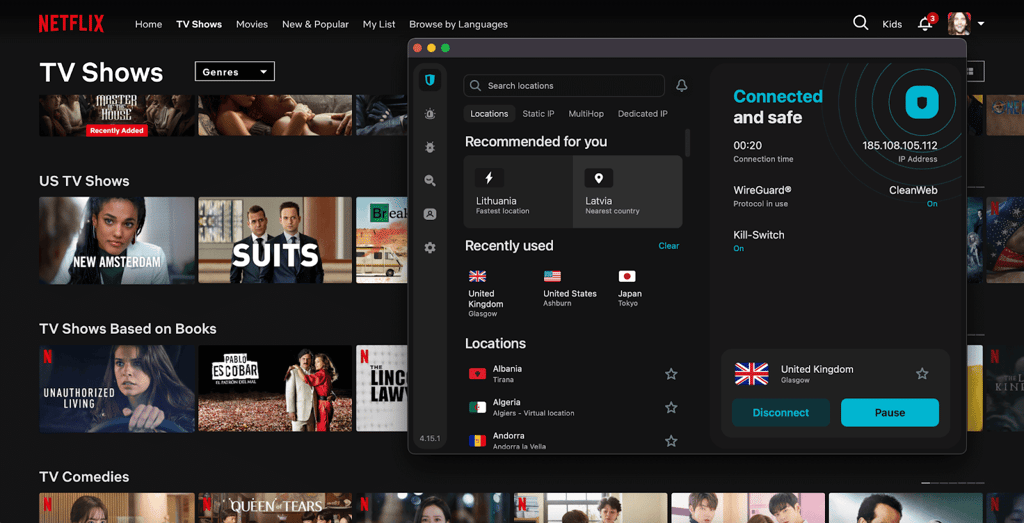The height and width of the screenshot is (523, 1024).
Task: Select Albania Tirana in the Locations list
Action: (x=575, y=374)
